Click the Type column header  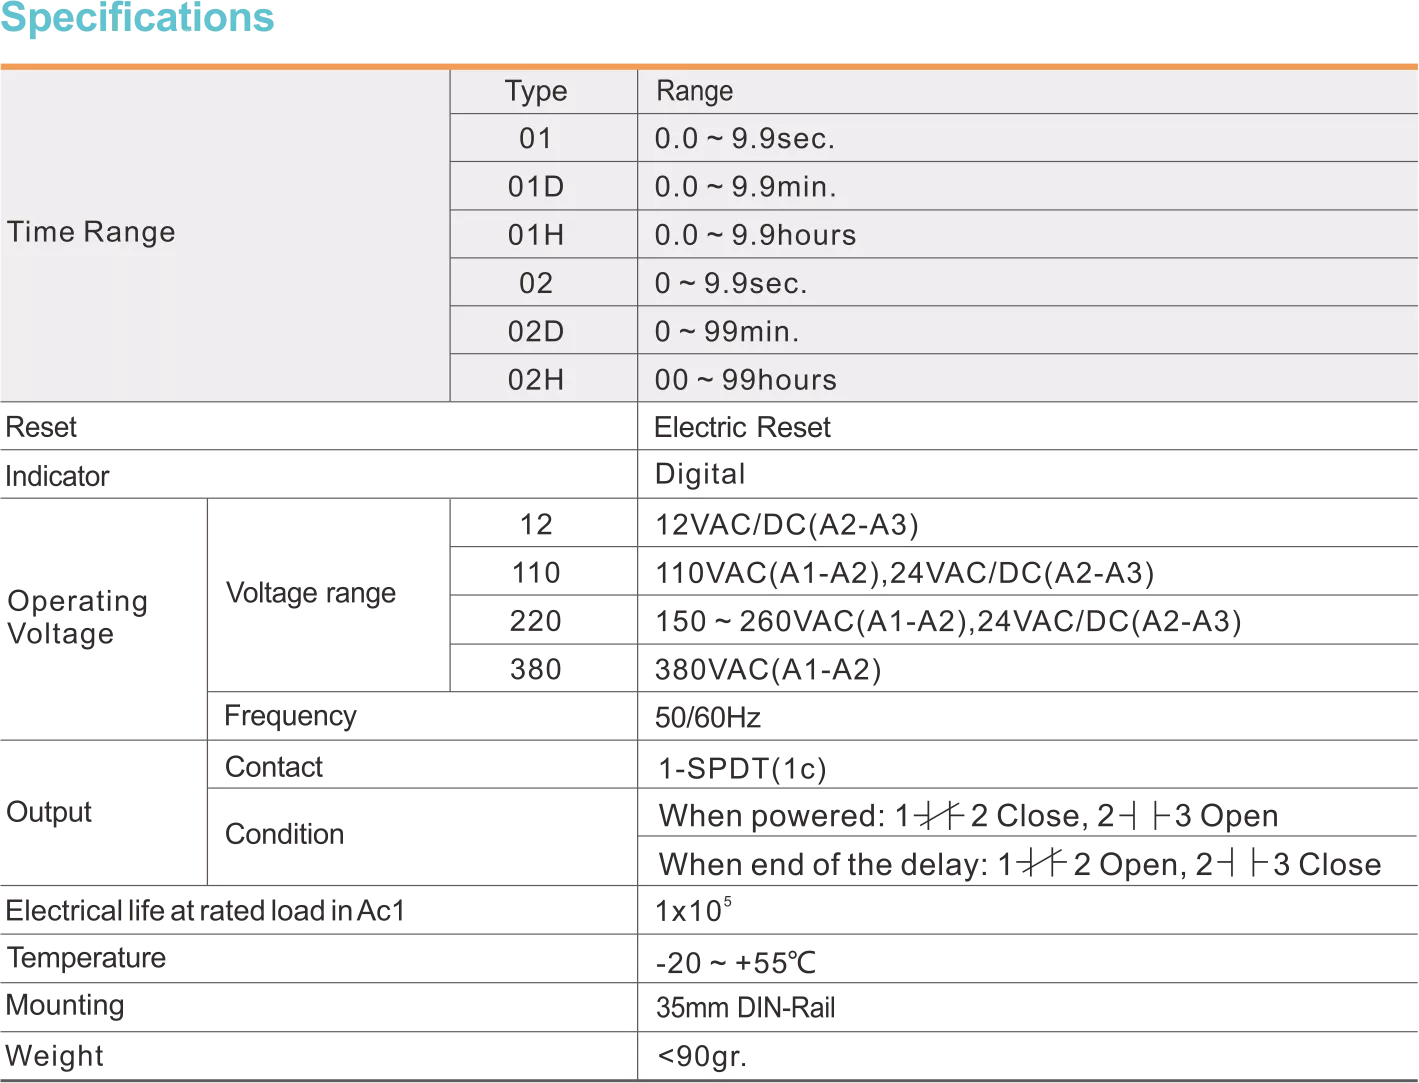(536, 91)
